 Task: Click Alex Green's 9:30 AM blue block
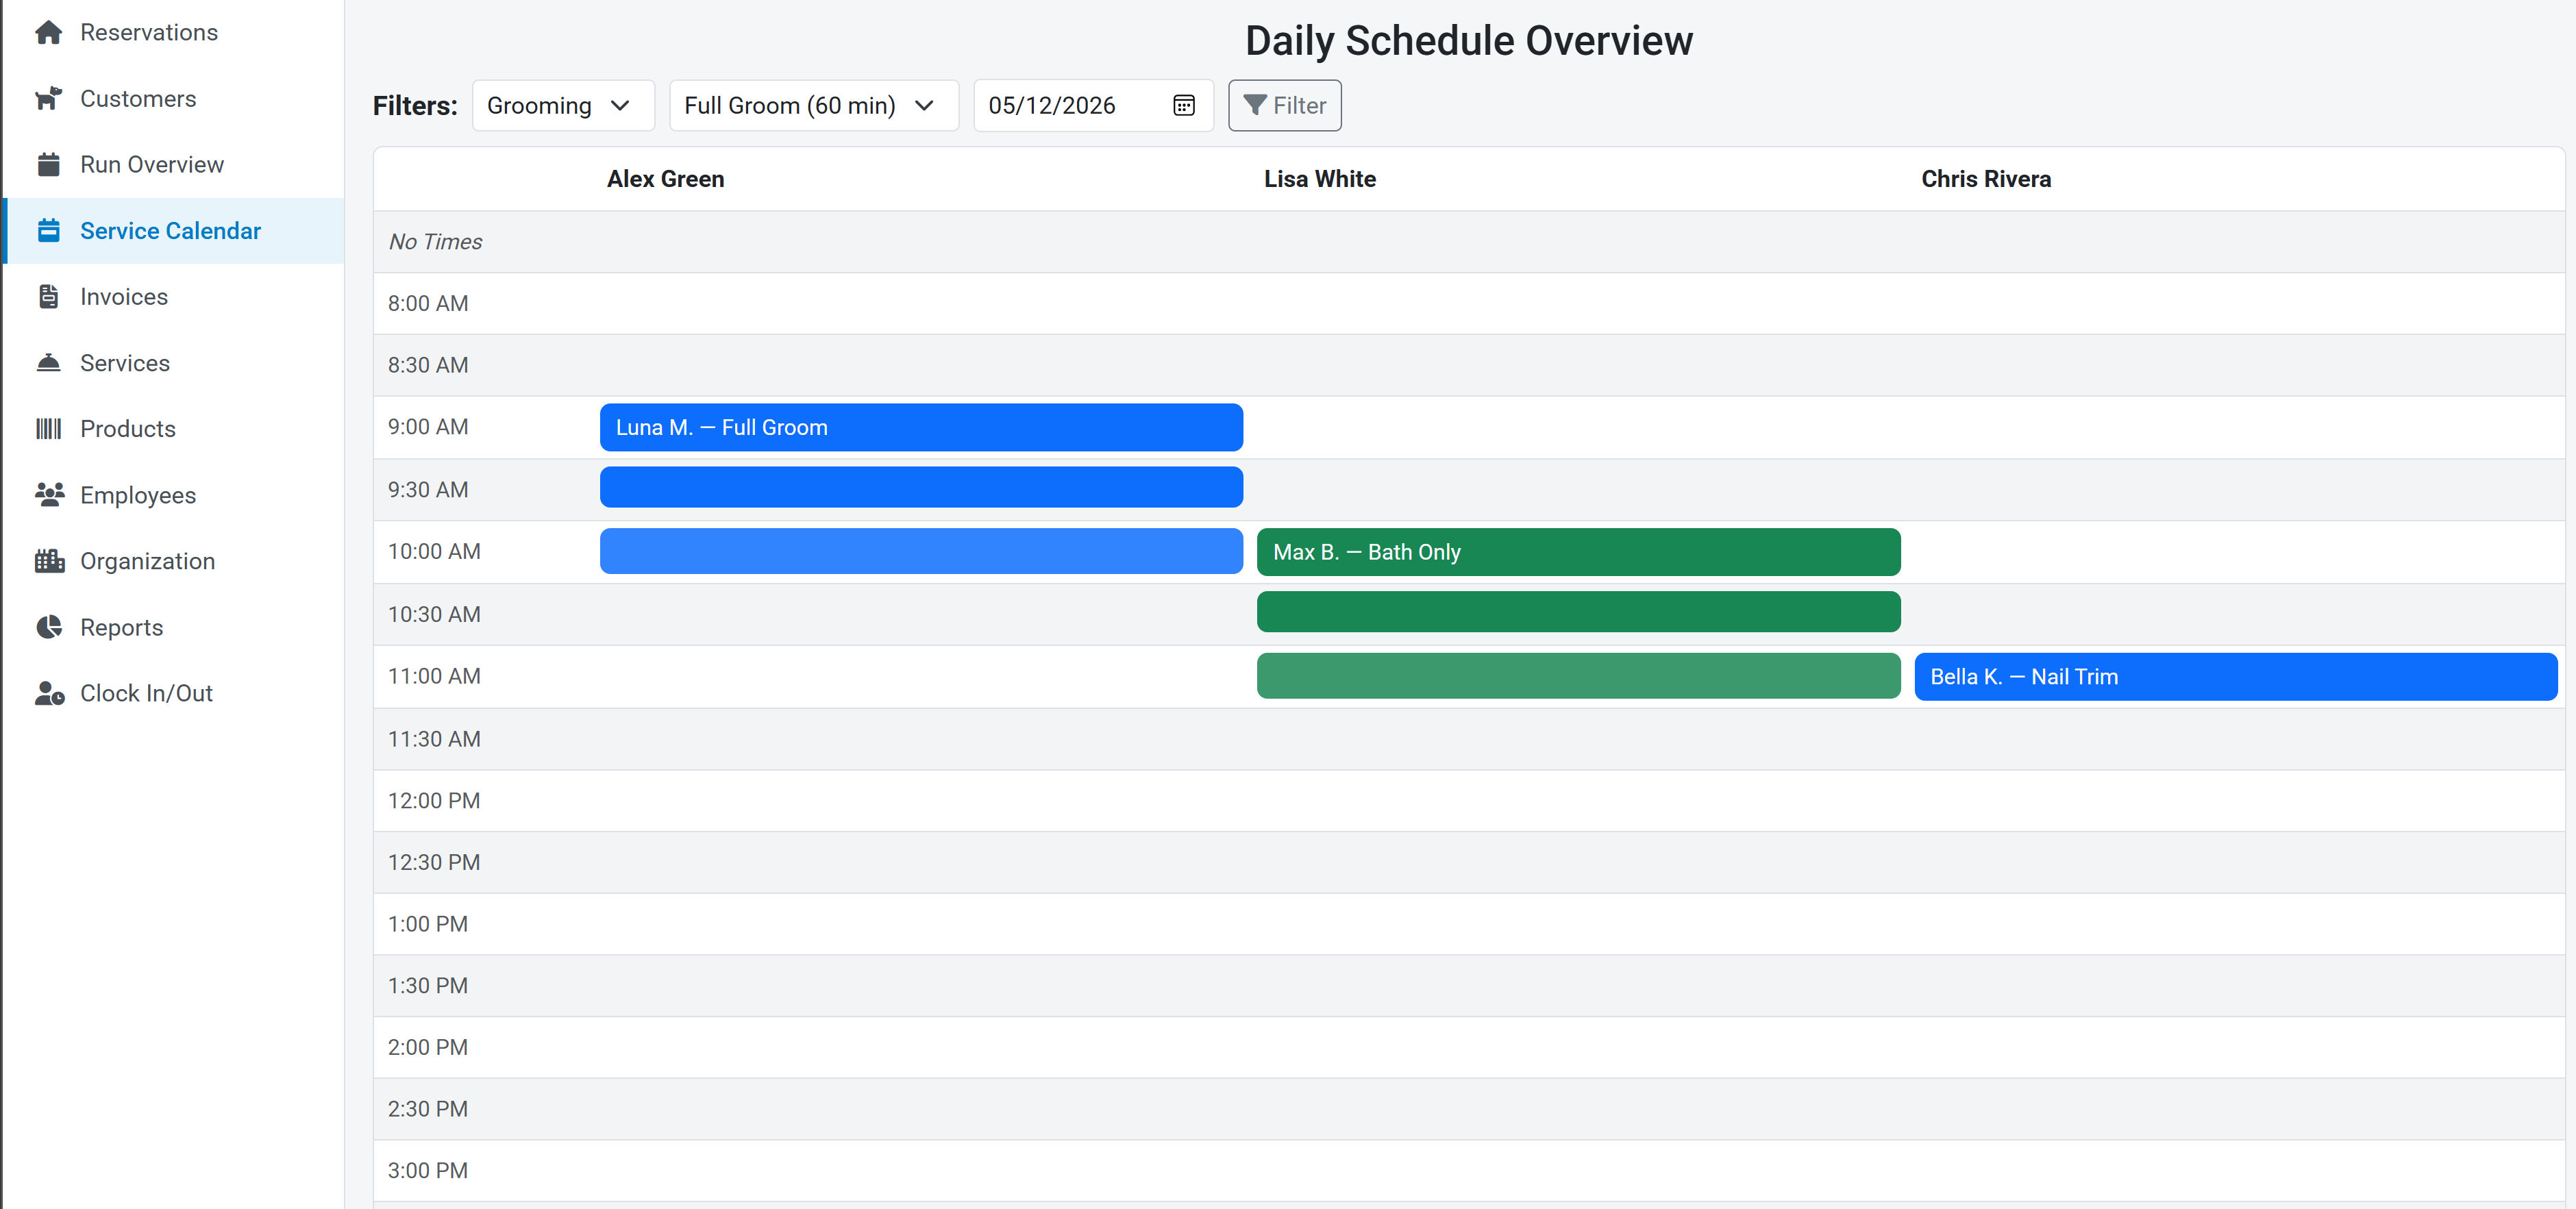click(921, 487)
